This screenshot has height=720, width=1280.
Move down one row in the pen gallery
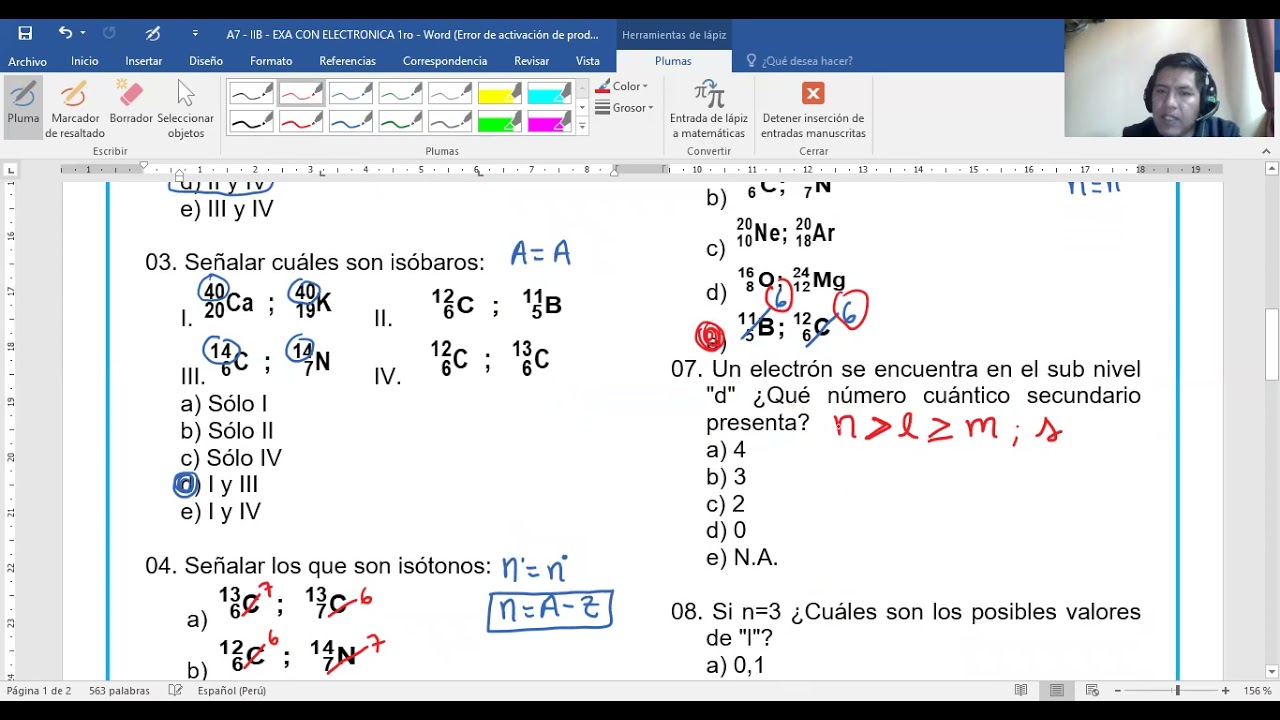(x=582, y=108)
